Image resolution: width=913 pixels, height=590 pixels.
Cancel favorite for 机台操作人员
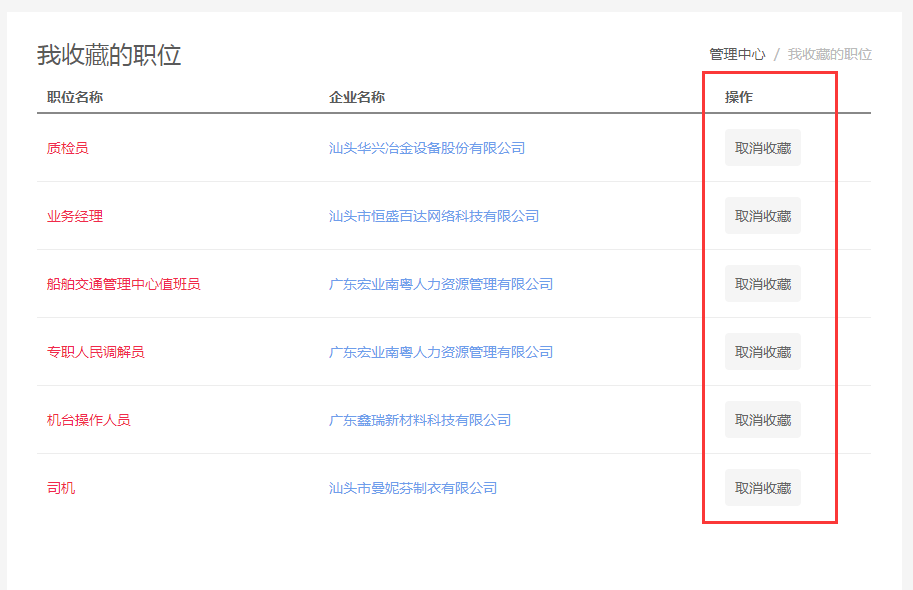763,420
